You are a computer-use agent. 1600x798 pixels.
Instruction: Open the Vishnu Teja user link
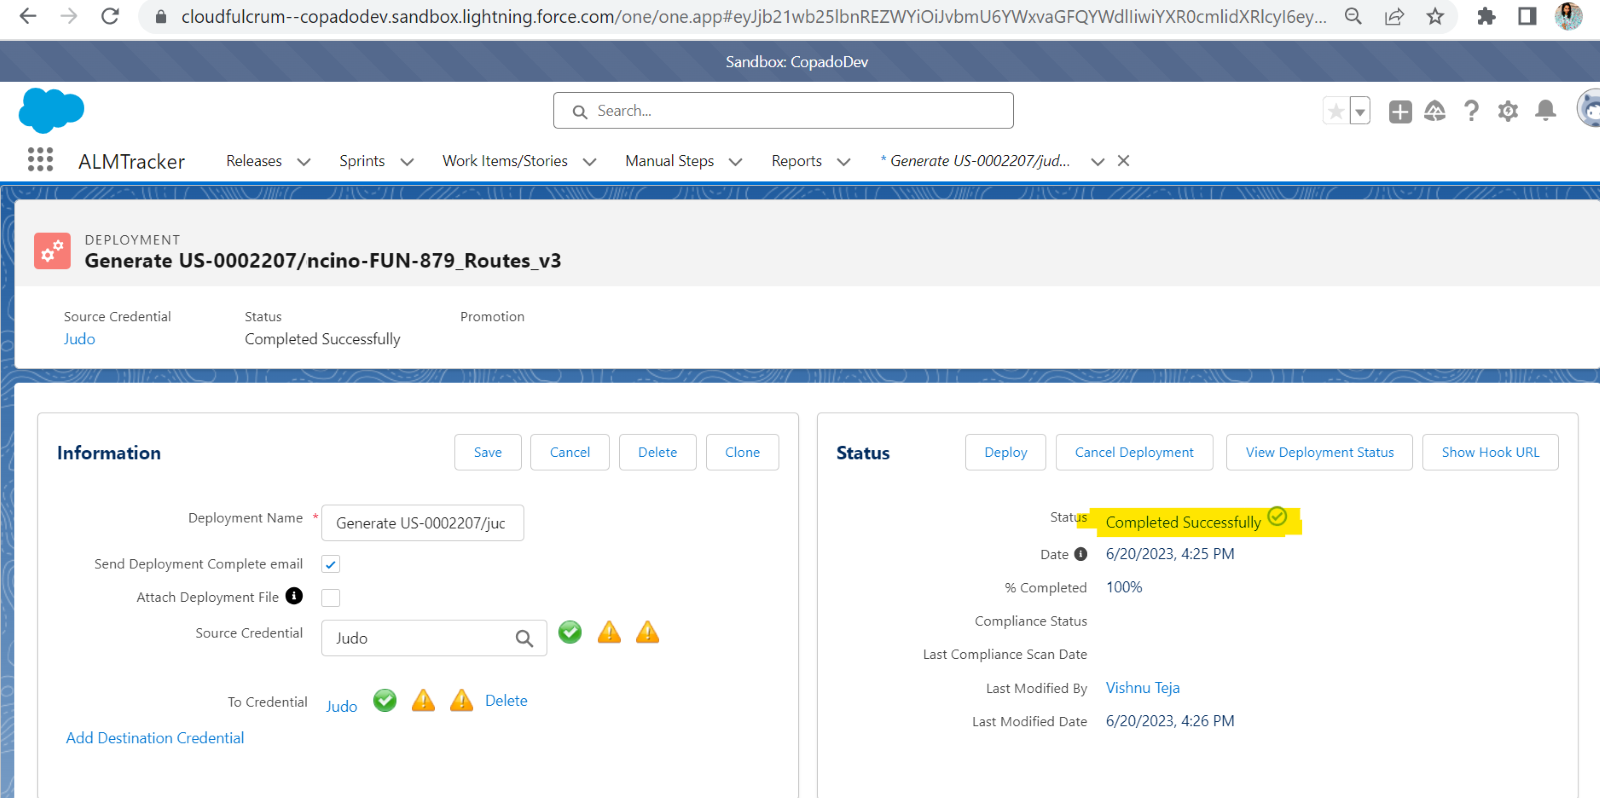click(1143, 688)
